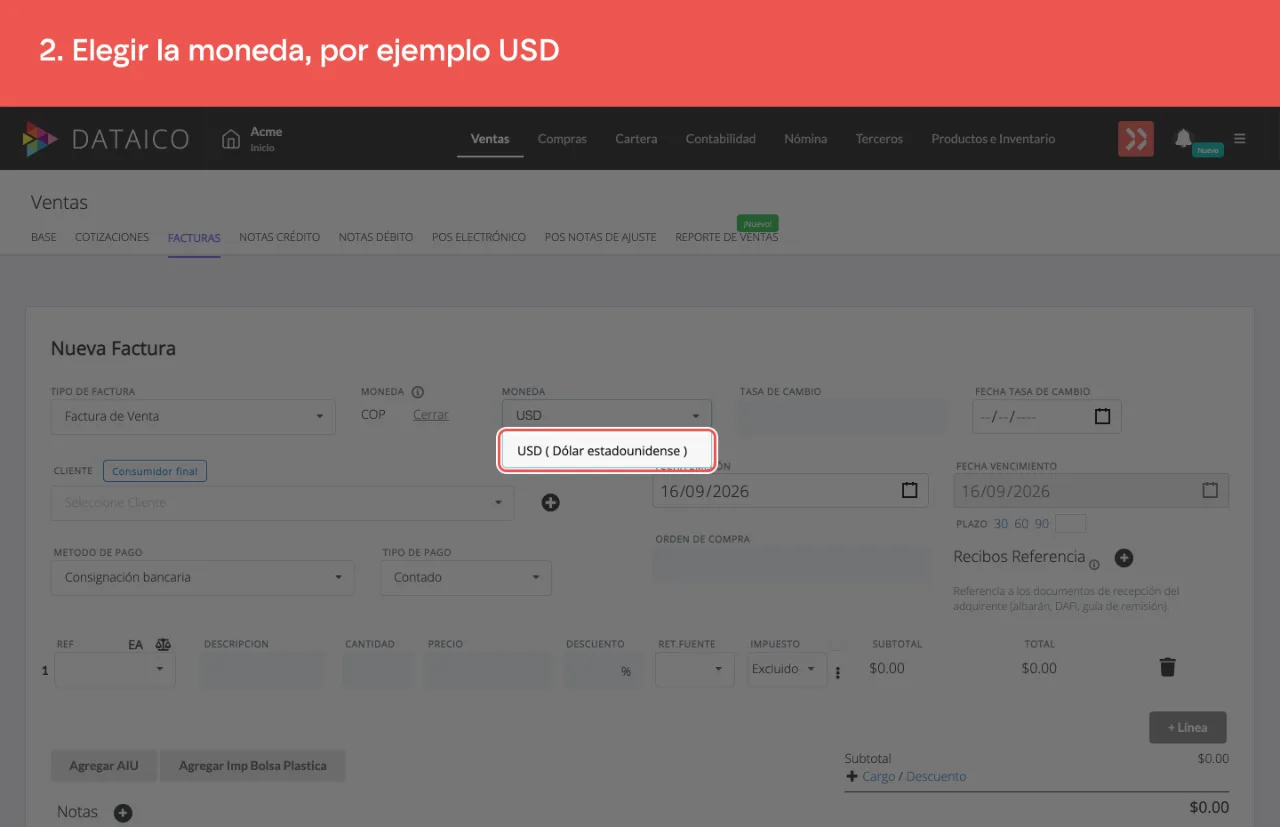Set plazo to 30 days
This screenshot has width=1280, height=827.
(1001, 524)
